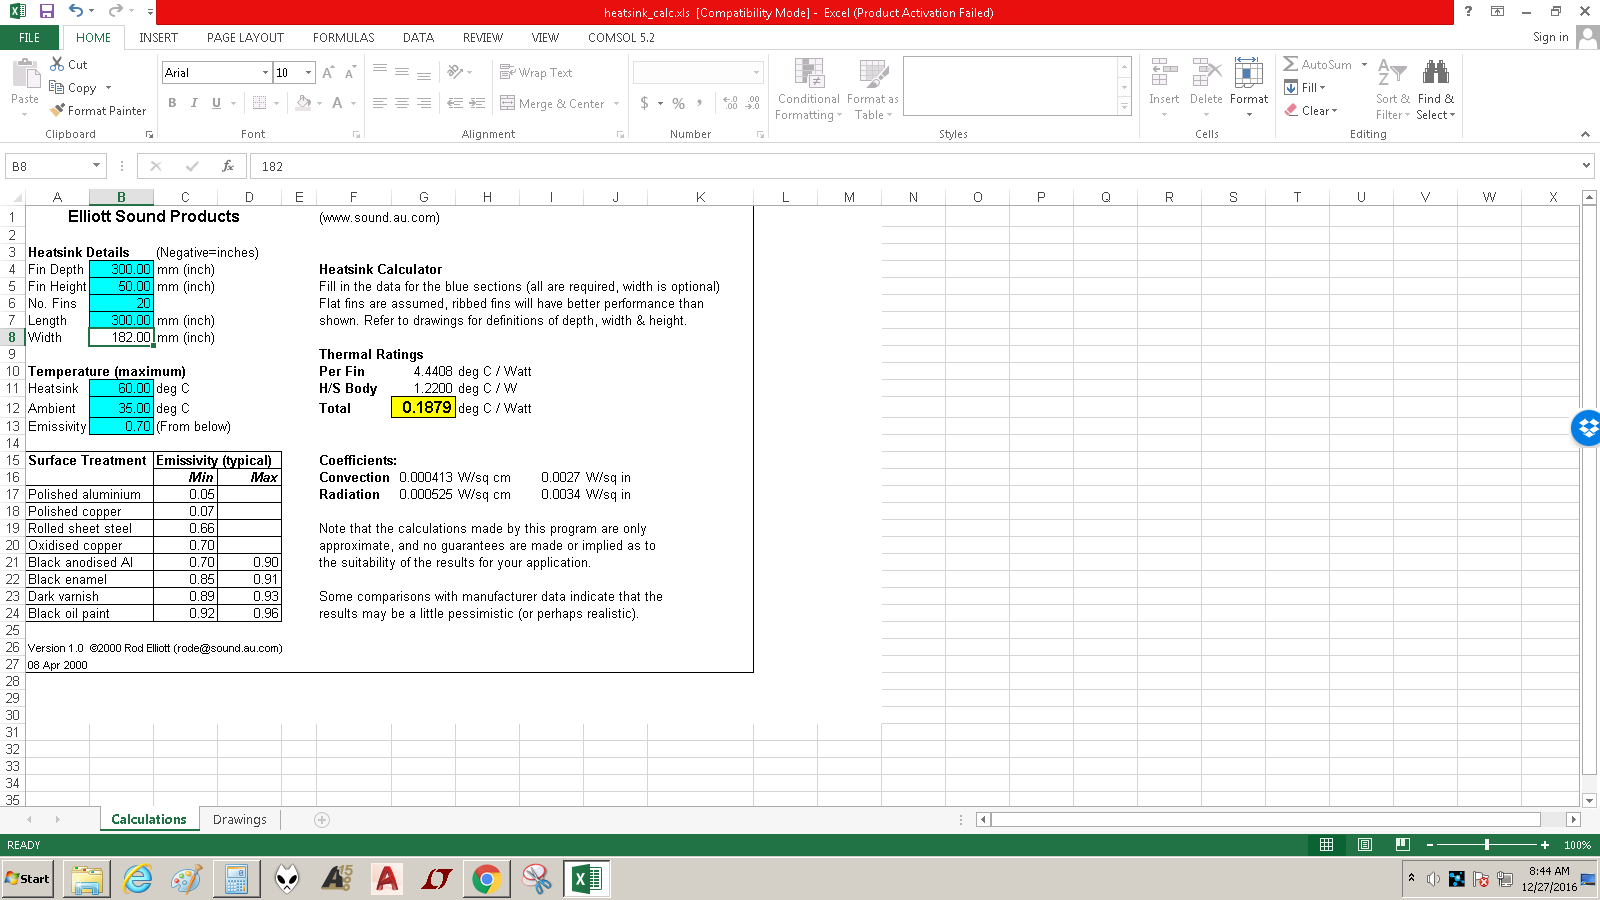
Task: Click the Undo arrow icon
Action: [x=76, y=11]
